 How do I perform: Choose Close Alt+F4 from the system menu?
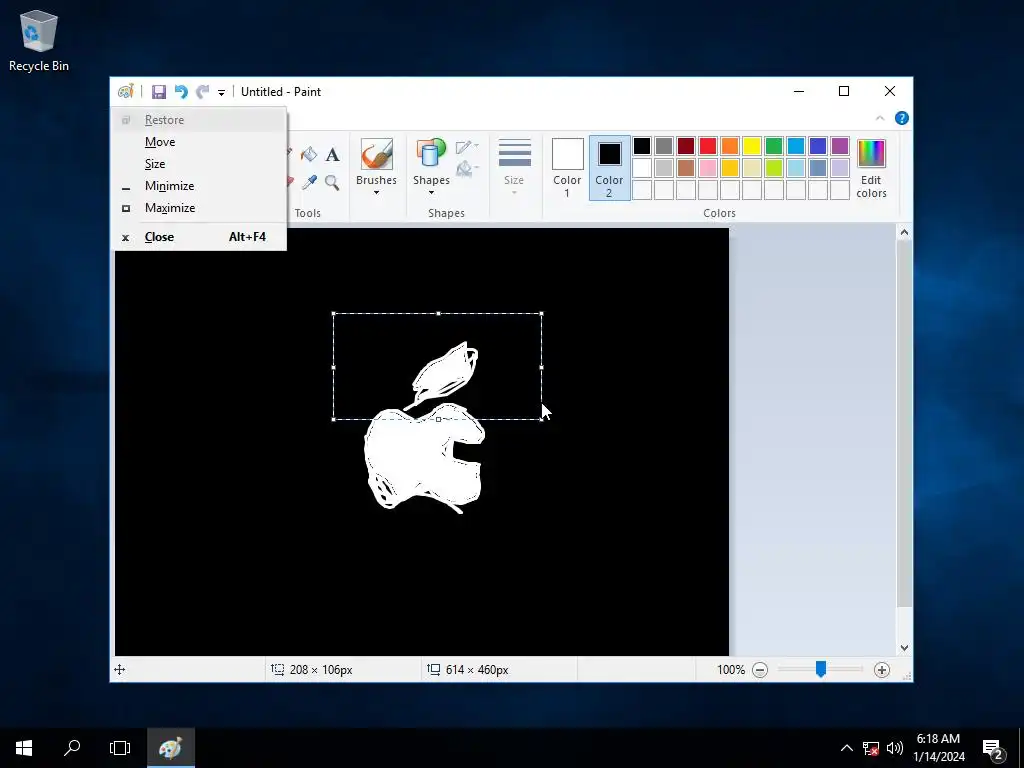[199, 237]
